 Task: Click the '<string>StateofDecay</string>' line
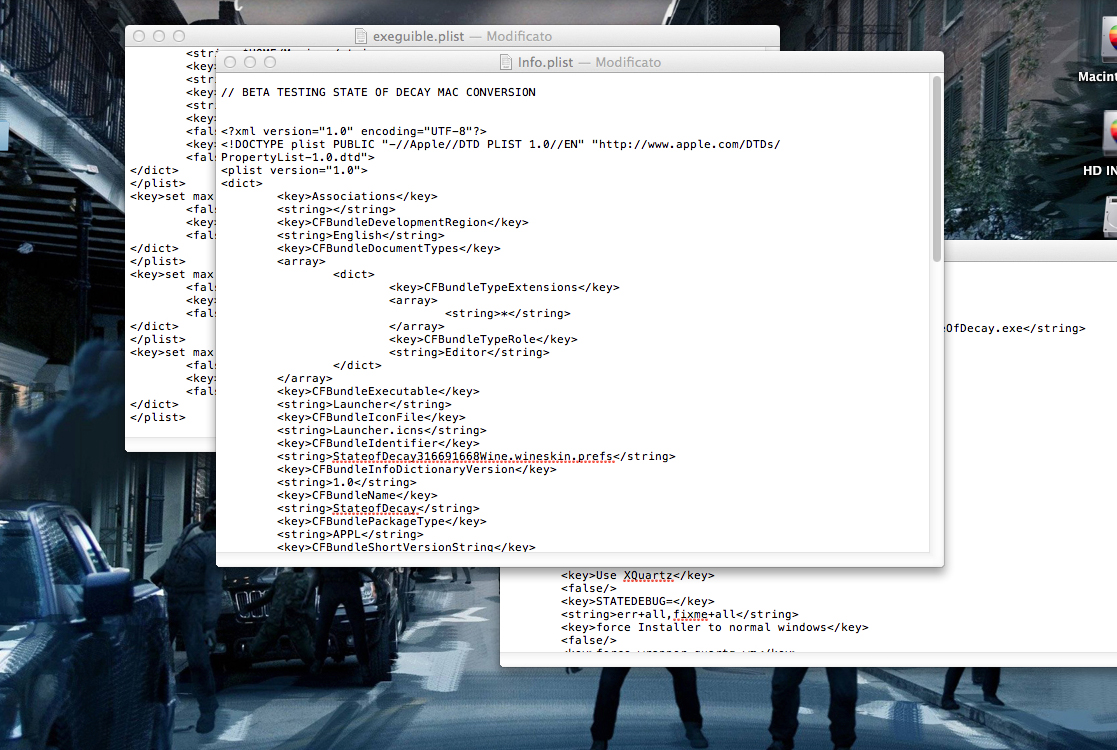coord(378,509)
